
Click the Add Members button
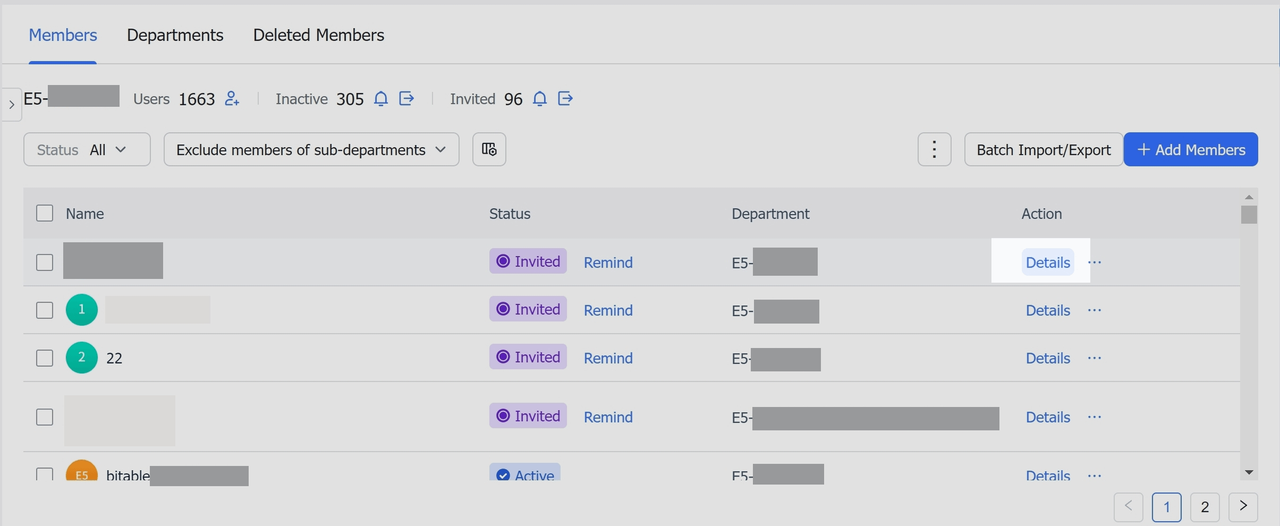(1190, 150)
